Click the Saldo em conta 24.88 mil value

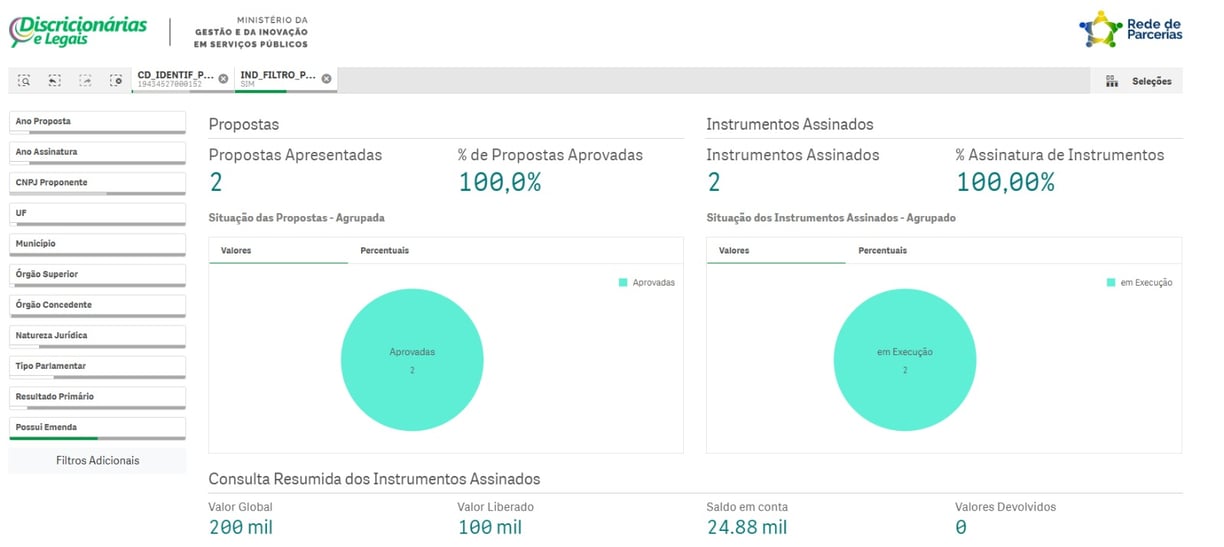pos(747,527)
